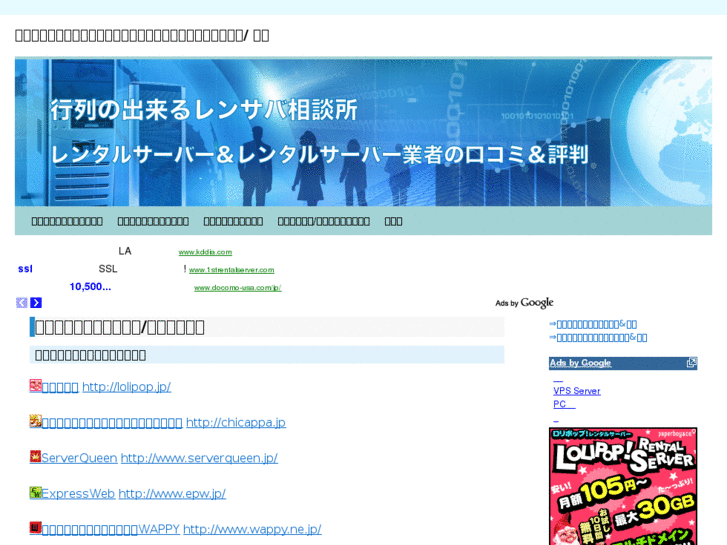727x545 pixels.
Task: Click the Chicappa favicon icon in the list
Action: pos(35,422)
